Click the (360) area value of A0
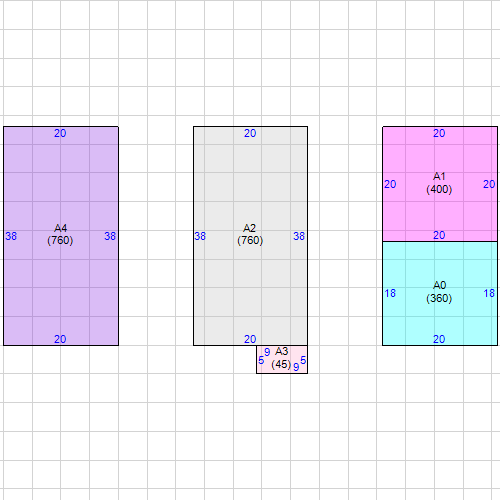This screenshot has width=500, height=500. [x=439, y=298]
